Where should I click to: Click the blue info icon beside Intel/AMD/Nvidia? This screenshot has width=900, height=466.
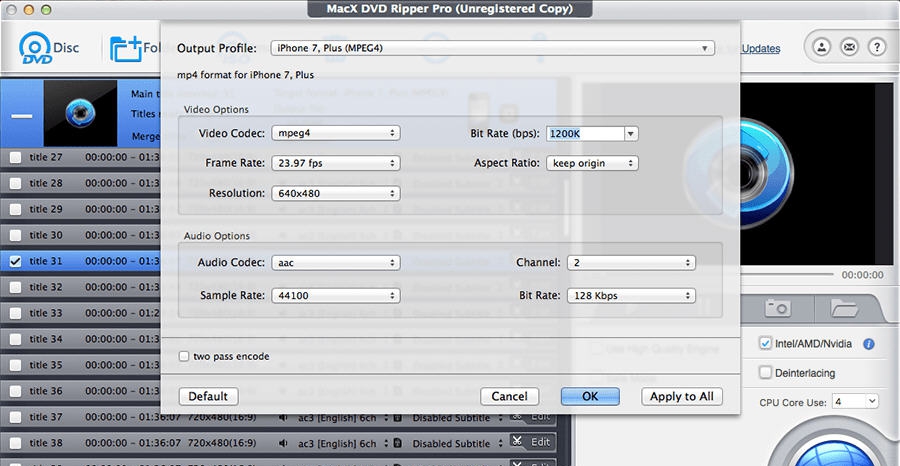(869, 344)
